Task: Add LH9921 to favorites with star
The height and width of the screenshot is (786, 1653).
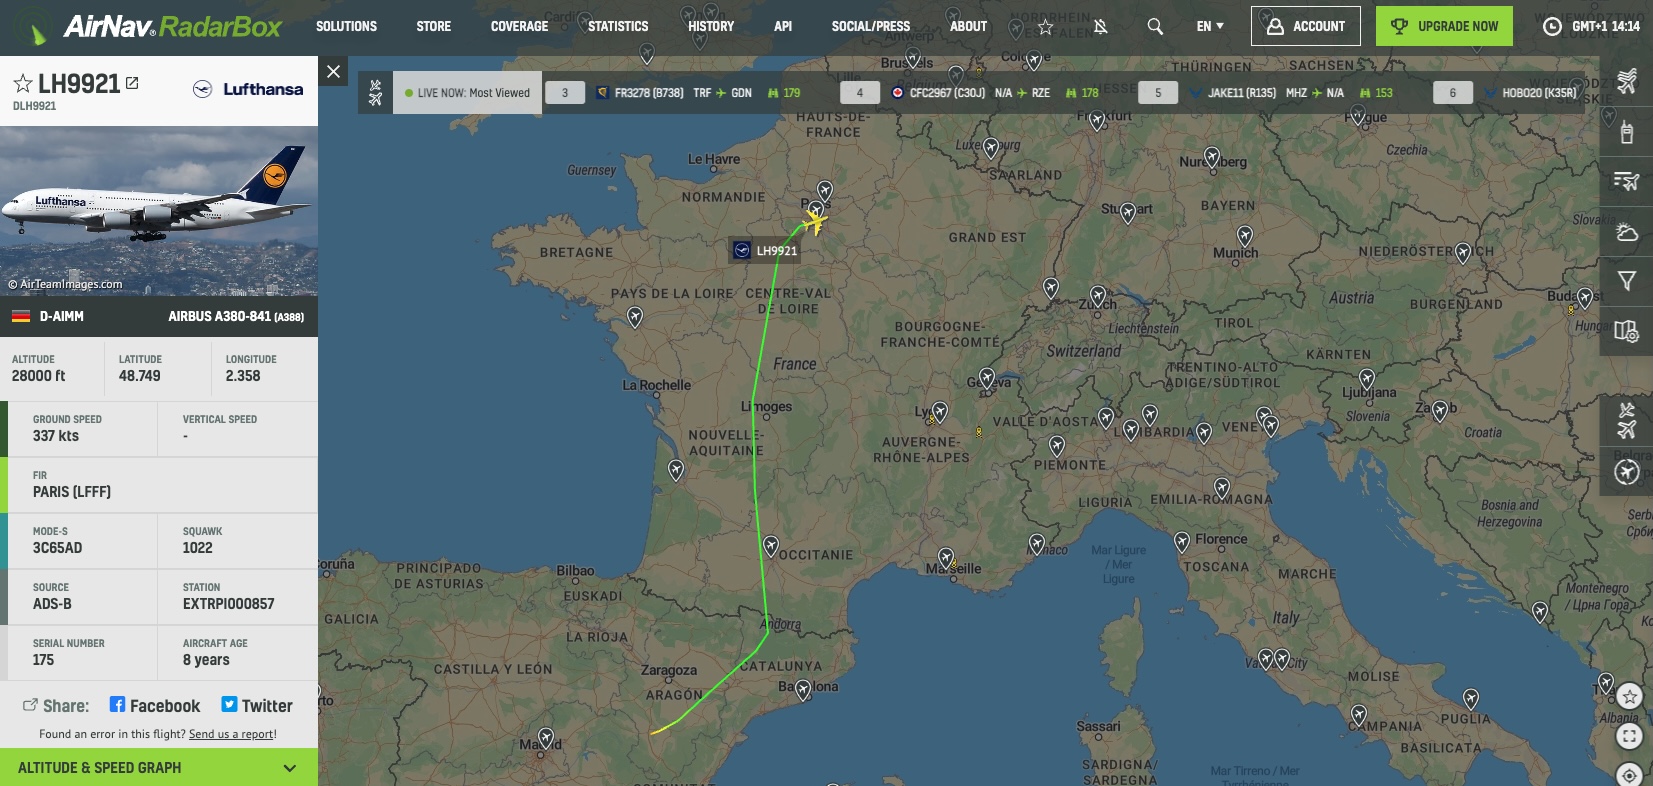Action: click(x=22, y=84)
